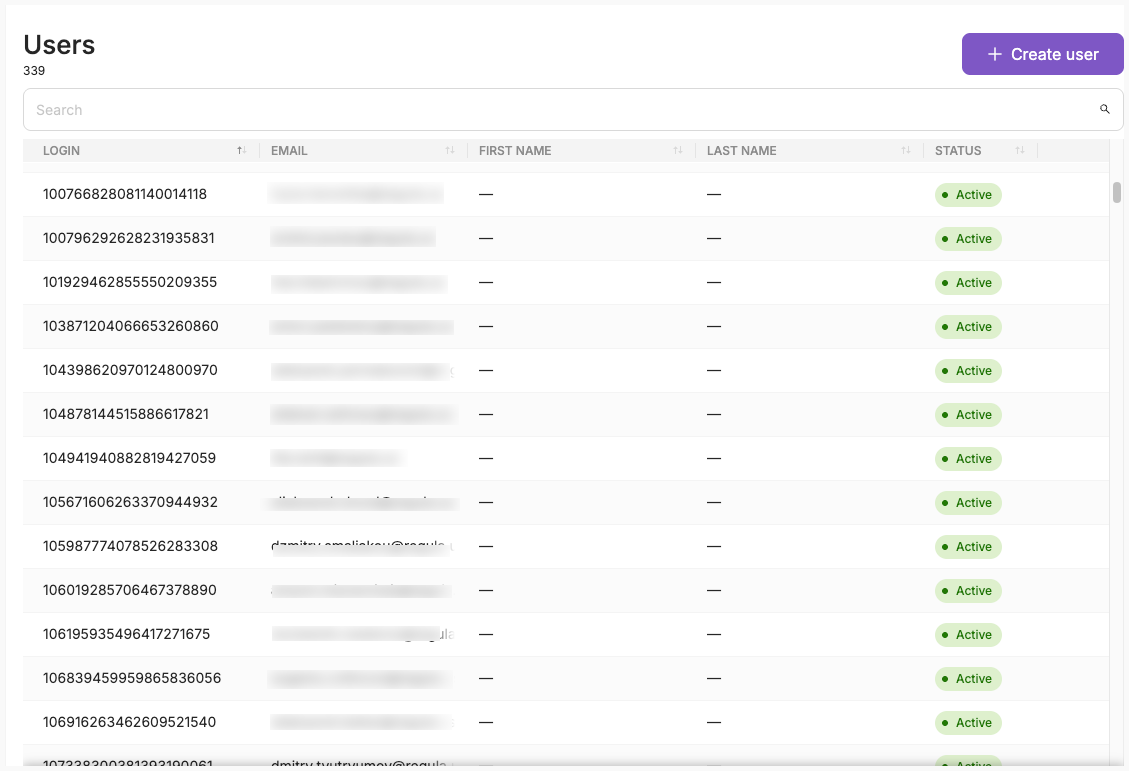Sort by the STATUS column arrows
1129x771 pixels.
[x=1020, y=150]
